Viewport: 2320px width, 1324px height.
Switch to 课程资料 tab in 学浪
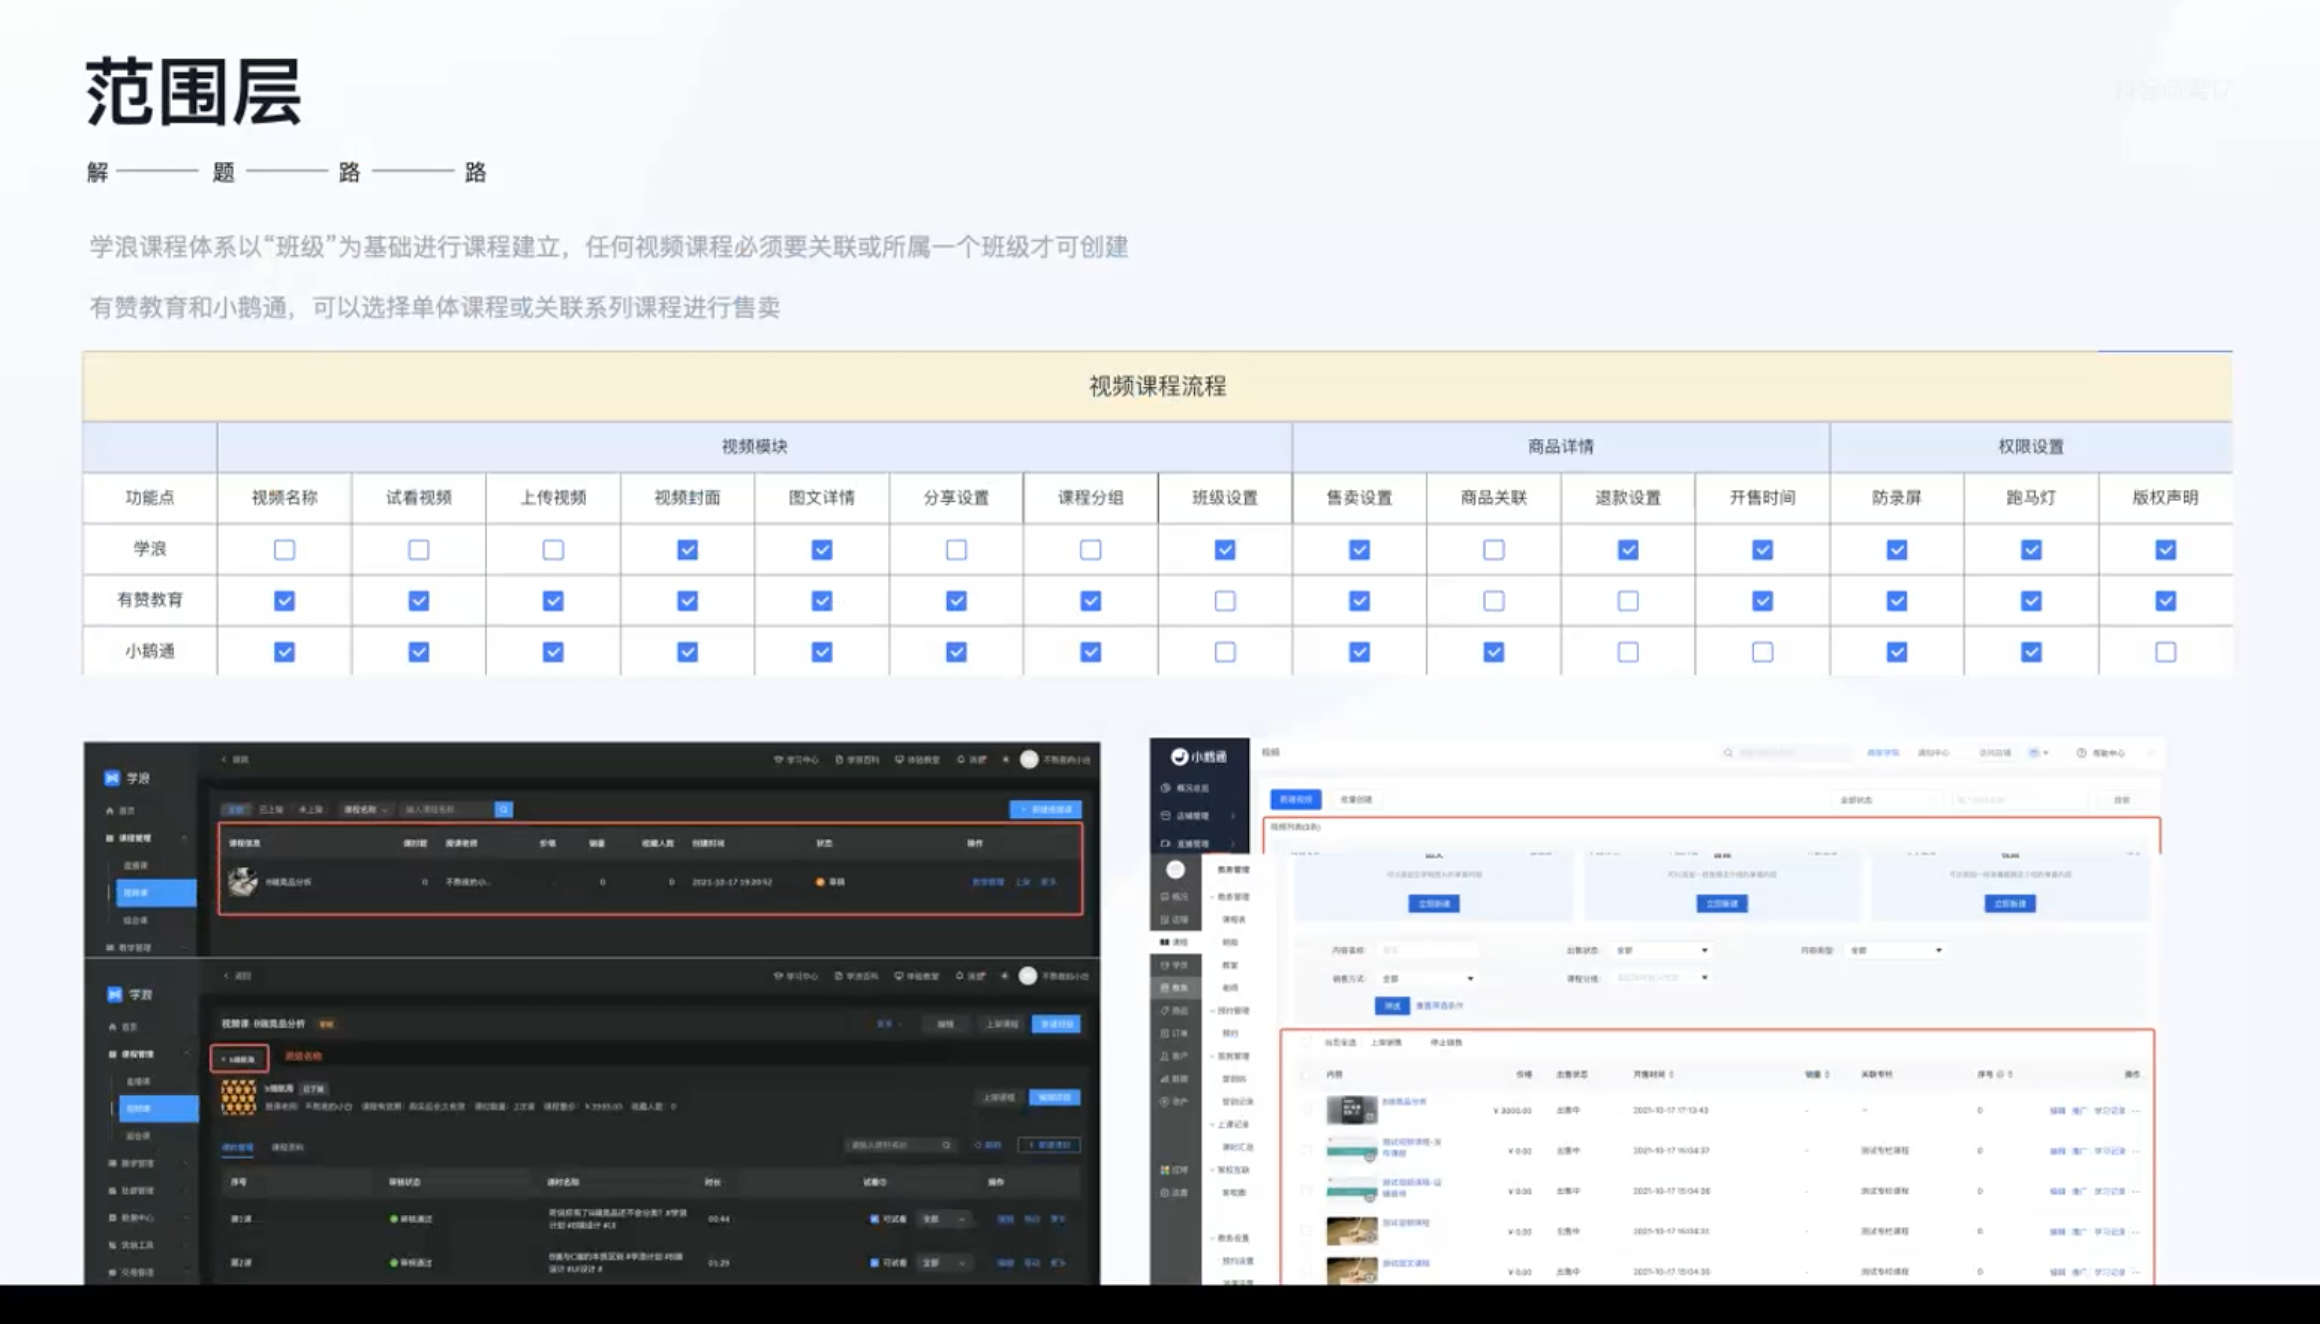pyautogui.click(x=287, y=1147)
